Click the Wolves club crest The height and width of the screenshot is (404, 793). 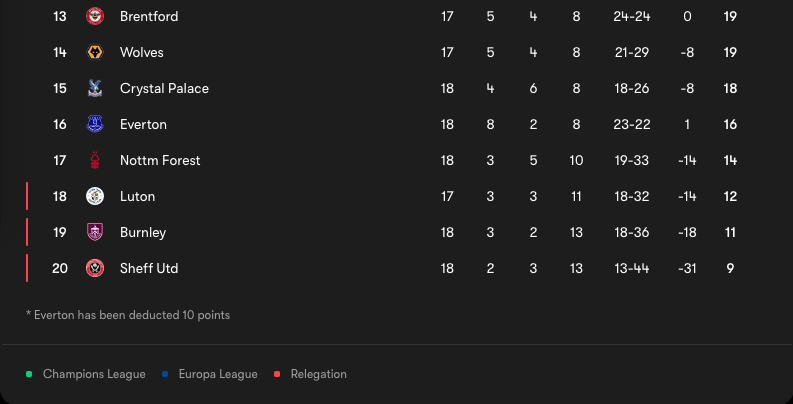click(x=95, y=52)
